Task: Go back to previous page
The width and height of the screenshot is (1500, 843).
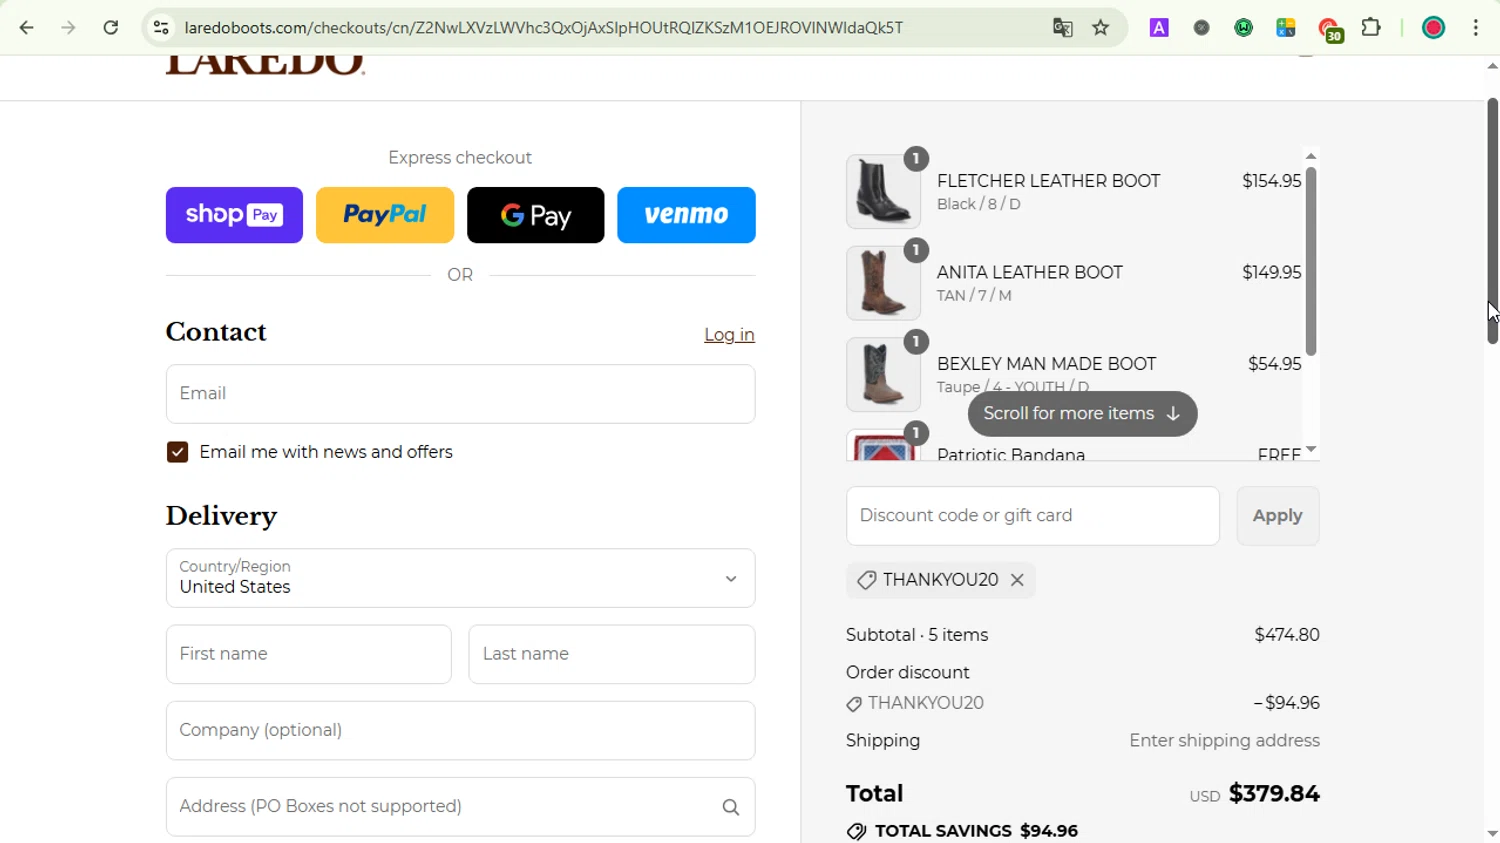Action: [x=27, y=28]
